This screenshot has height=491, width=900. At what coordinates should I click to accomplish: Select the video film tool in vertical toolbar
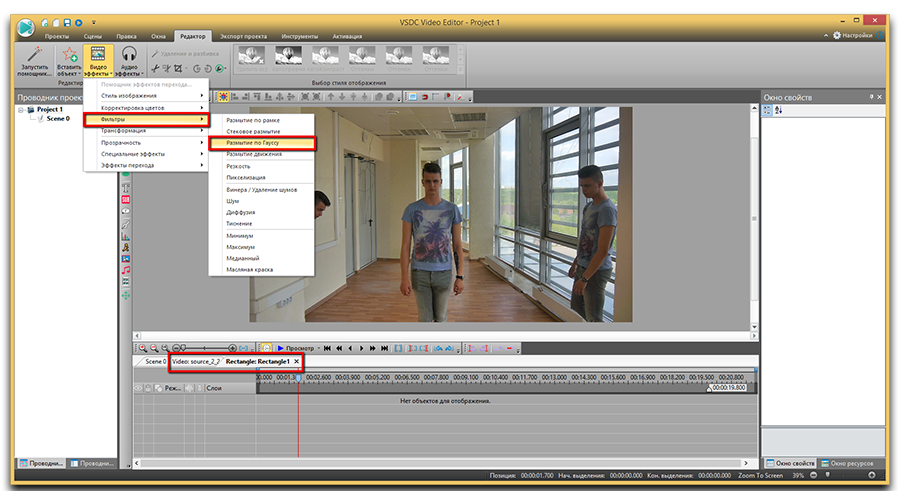pyautogui.click(x=126, y=282)
